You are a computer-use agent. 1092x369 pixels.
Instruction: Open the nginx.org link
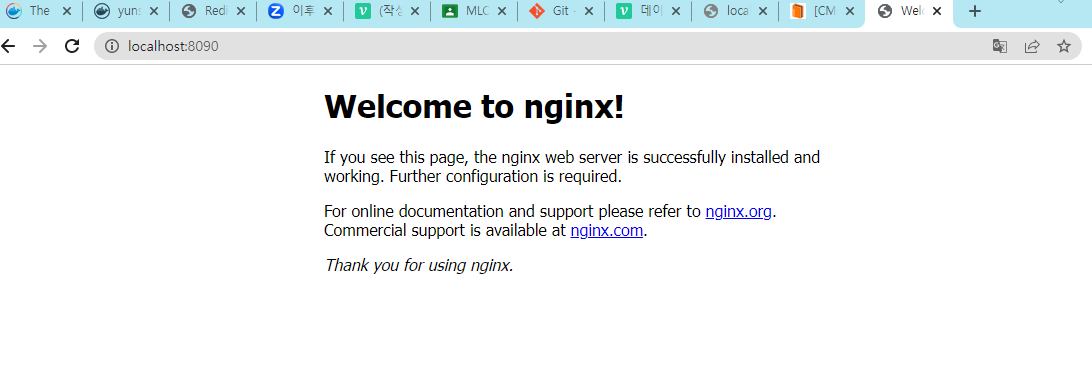point(738,212)
